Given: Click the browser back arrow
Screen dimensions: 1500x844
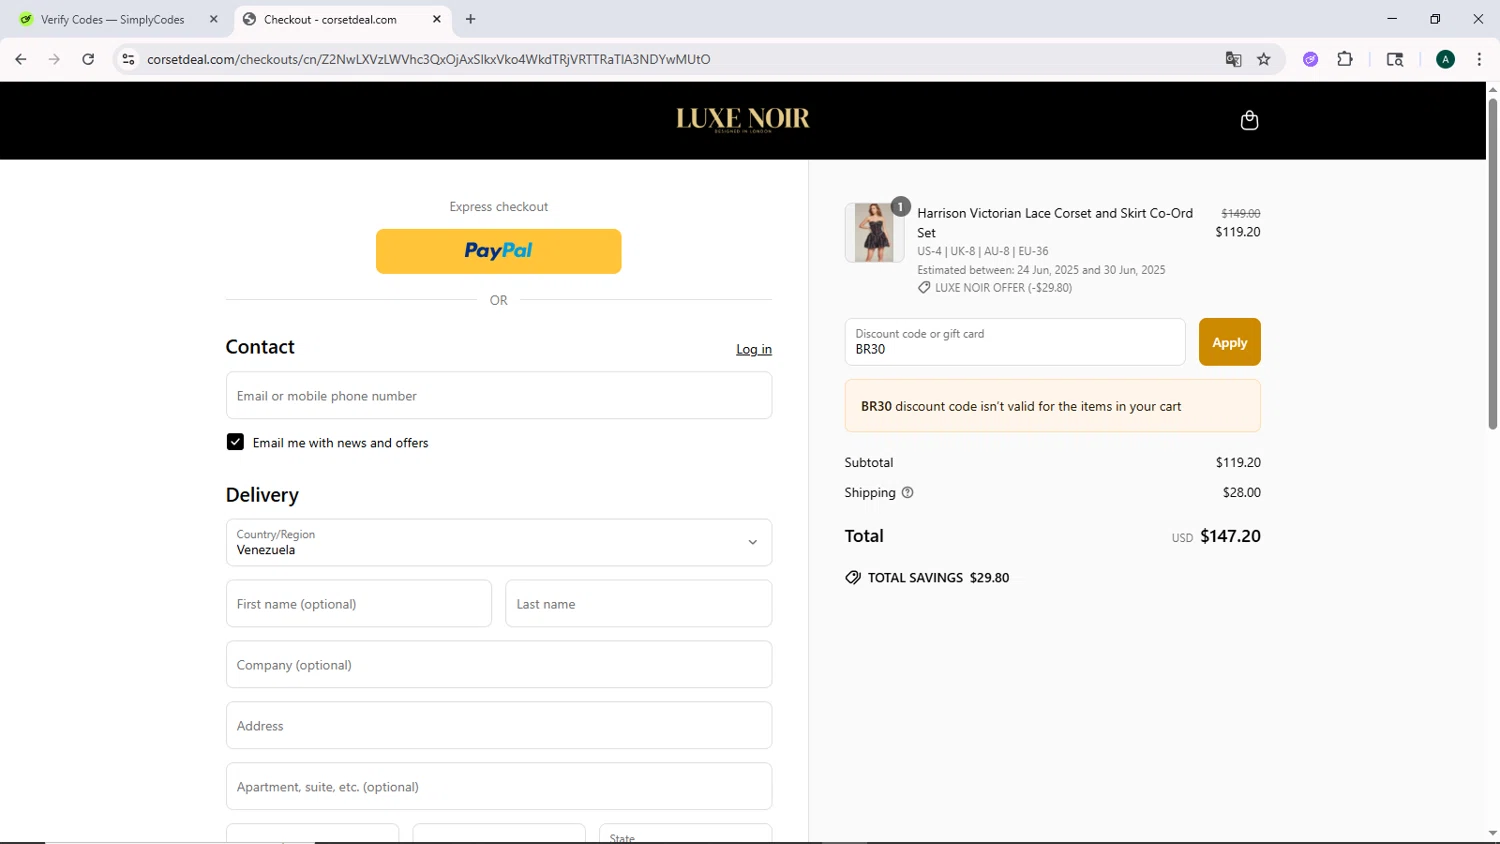Looking at the screenshot, I should pos(21,59).
